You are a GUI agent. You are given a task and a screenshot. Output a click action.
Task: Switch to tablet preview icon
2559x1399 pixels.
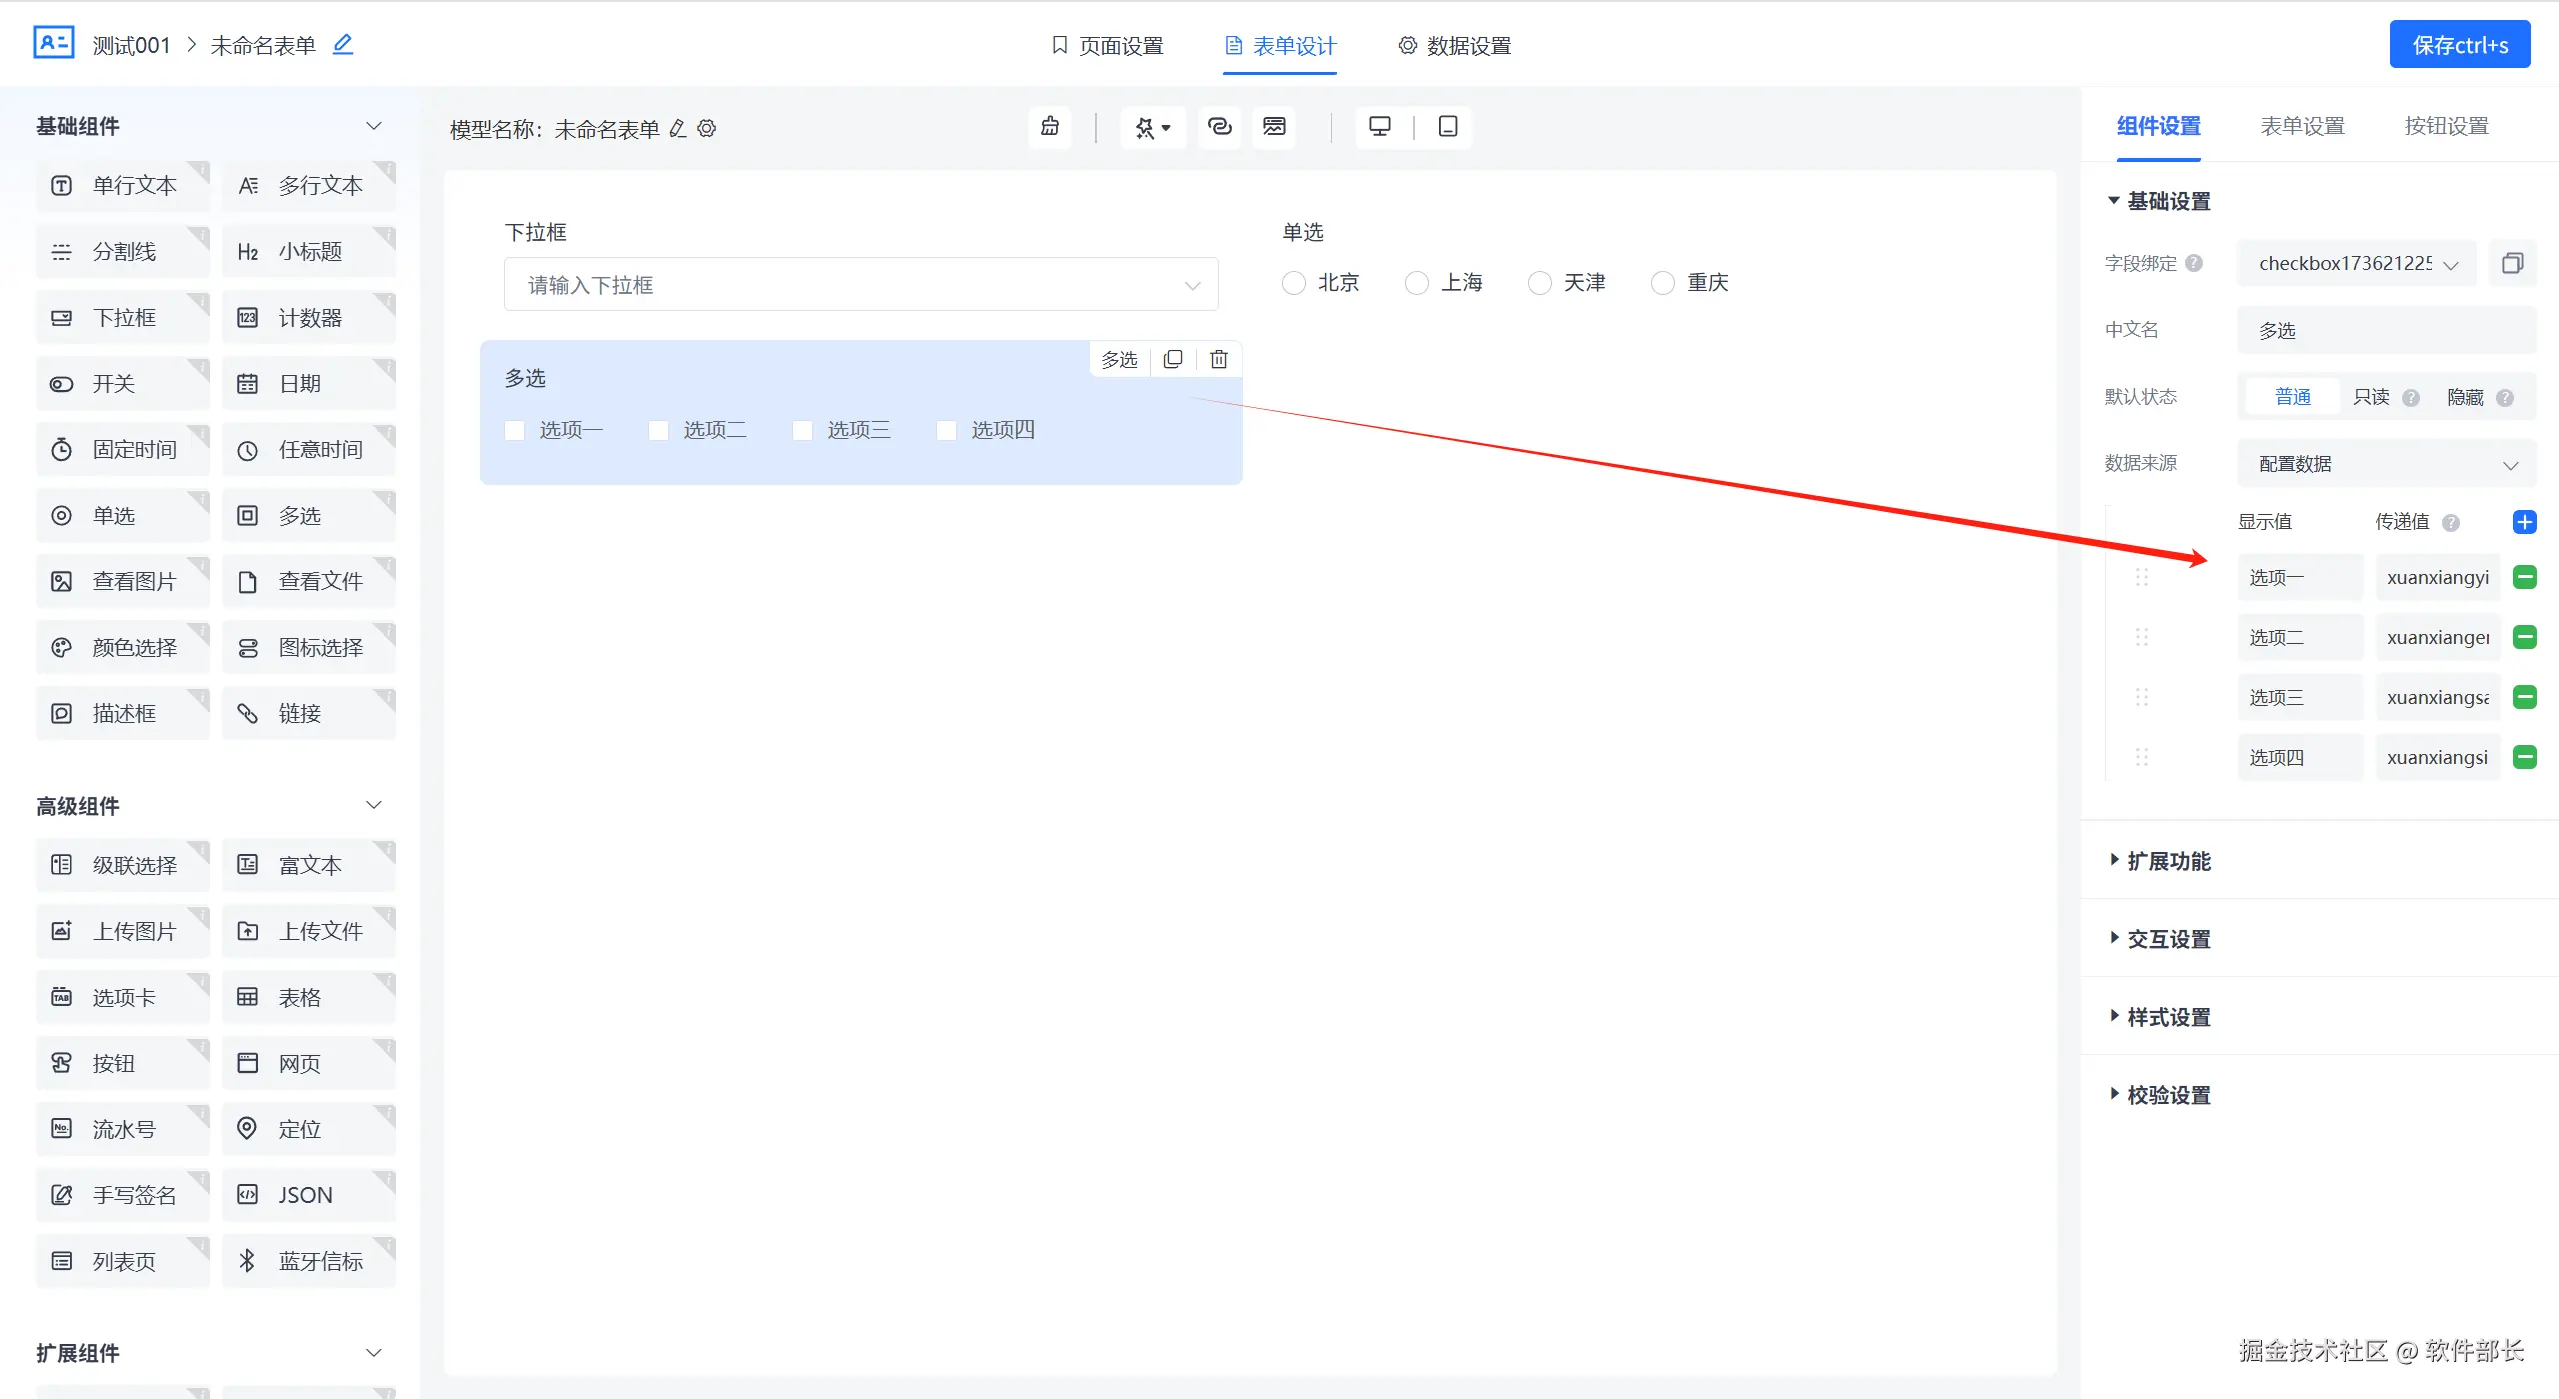(1447, 127)
